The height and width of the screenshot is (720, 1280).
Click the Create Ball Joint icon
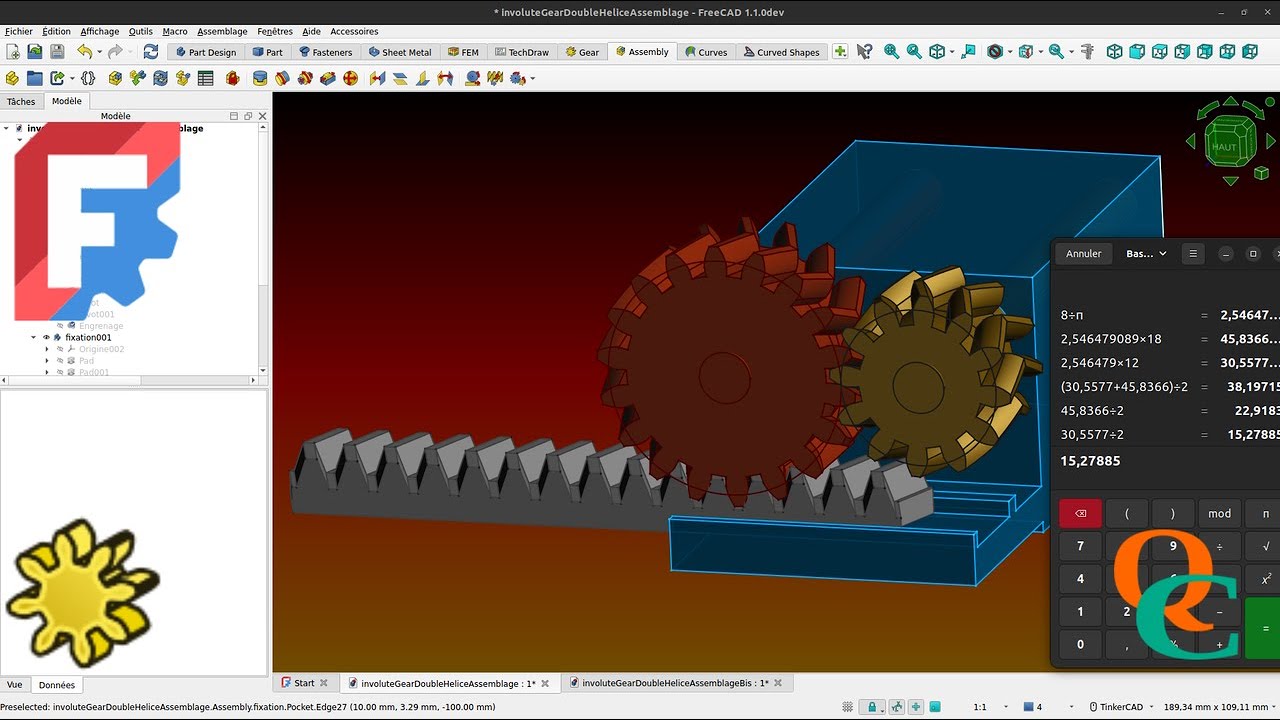click(351, 78)
